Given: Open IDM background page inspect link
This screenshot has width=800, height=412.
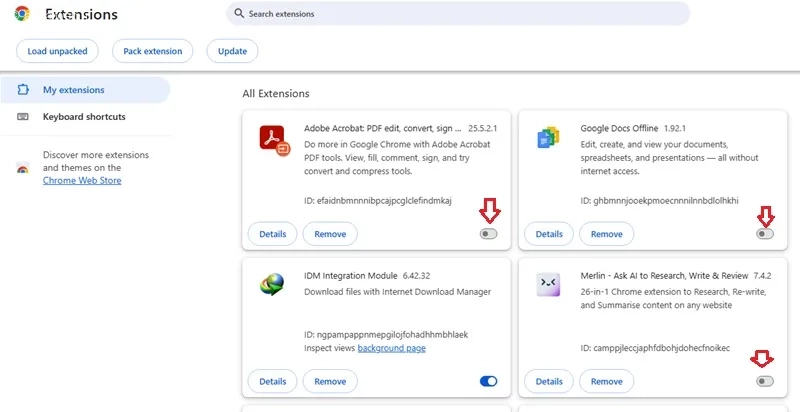Looking at the screenshot, I should coord(391,348).
